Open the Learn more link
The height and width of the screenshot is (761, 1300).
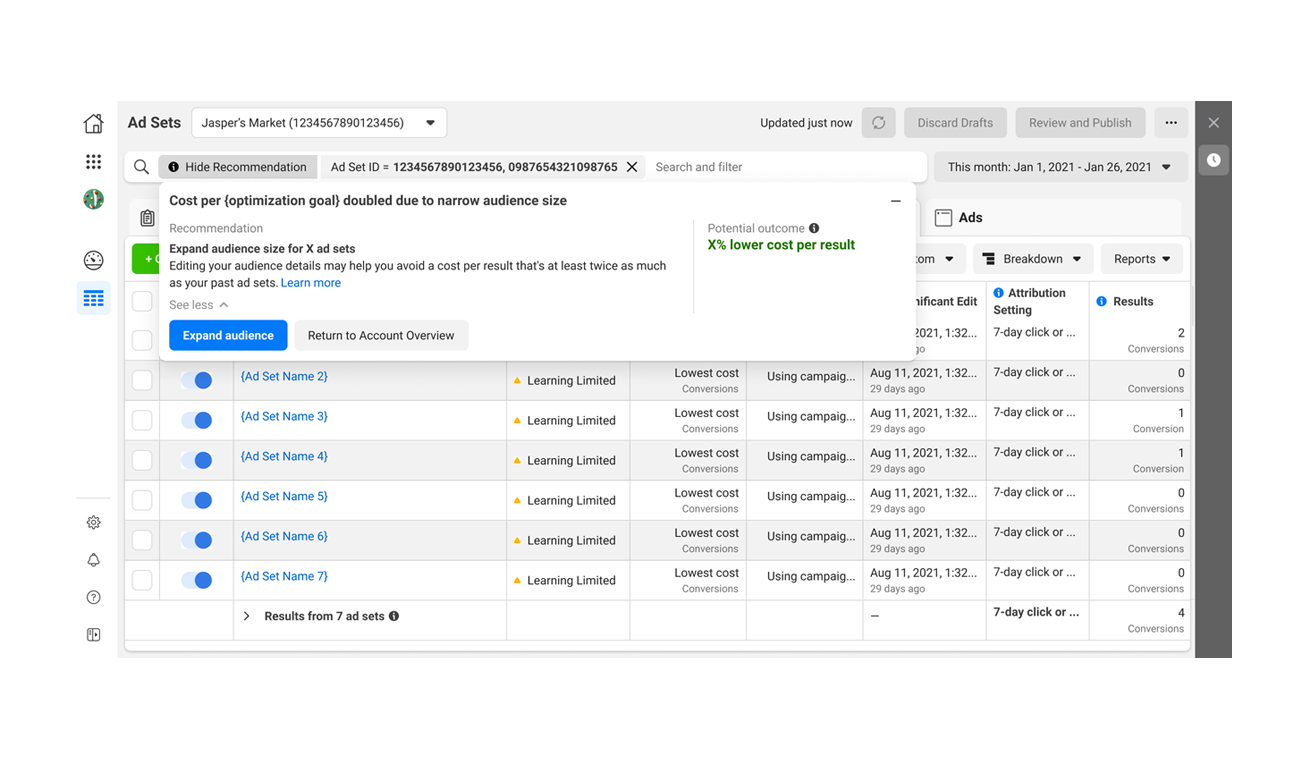coord(310,283)
